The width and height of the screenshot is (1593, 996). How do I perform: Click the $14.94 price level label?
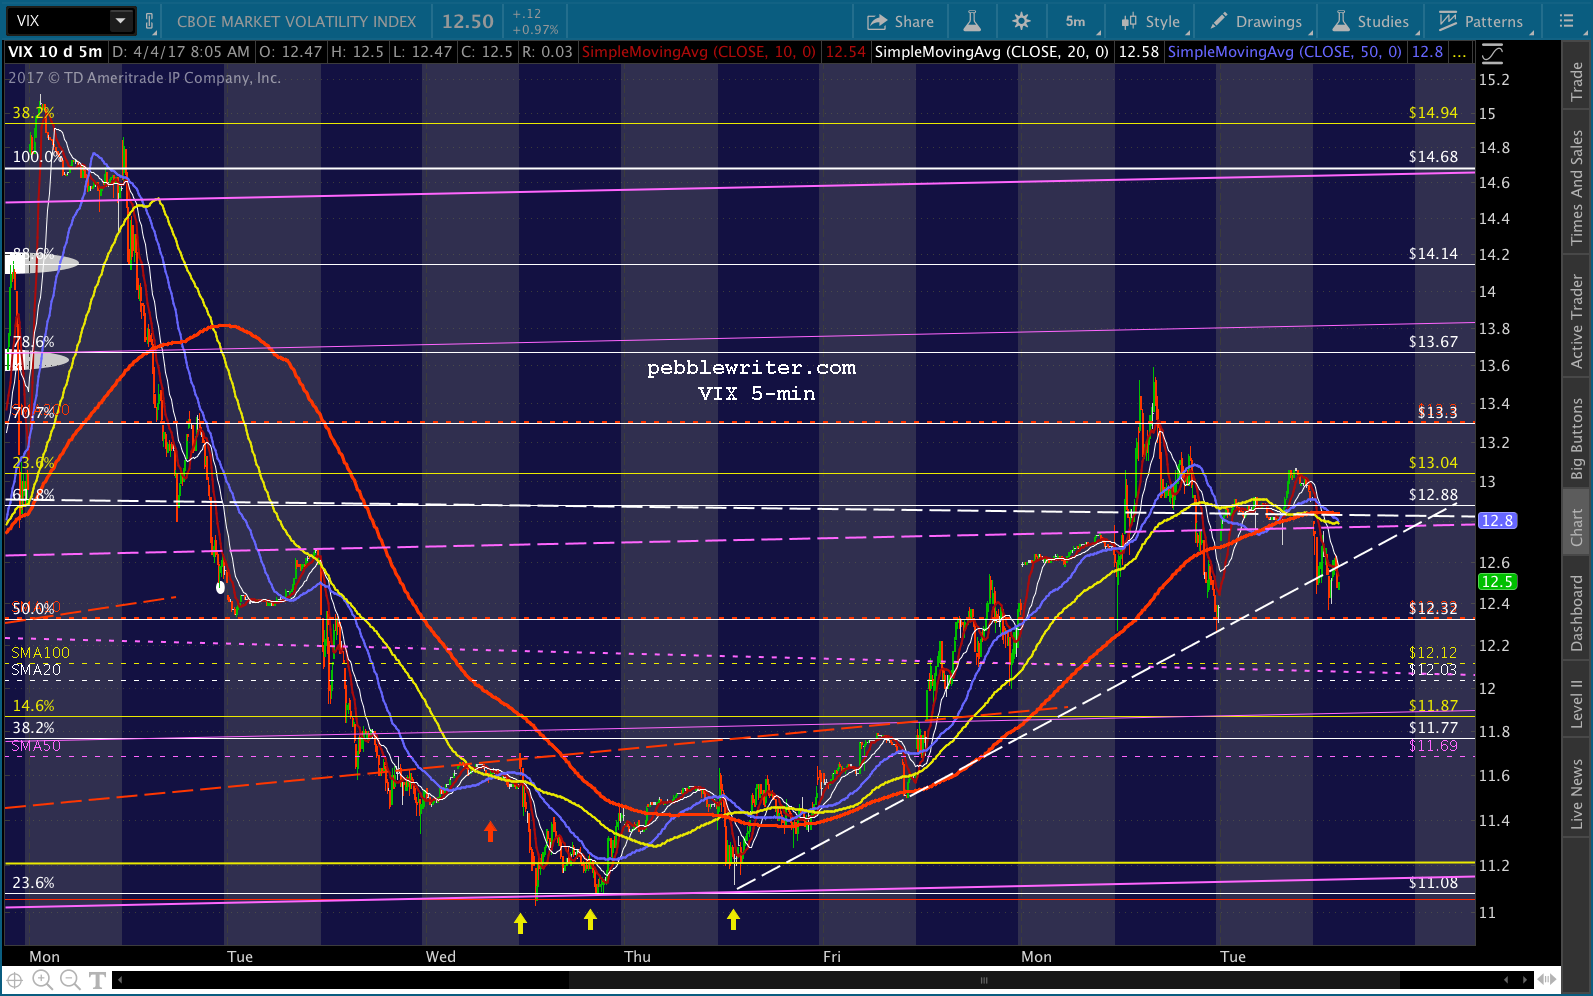[1433, 113]
